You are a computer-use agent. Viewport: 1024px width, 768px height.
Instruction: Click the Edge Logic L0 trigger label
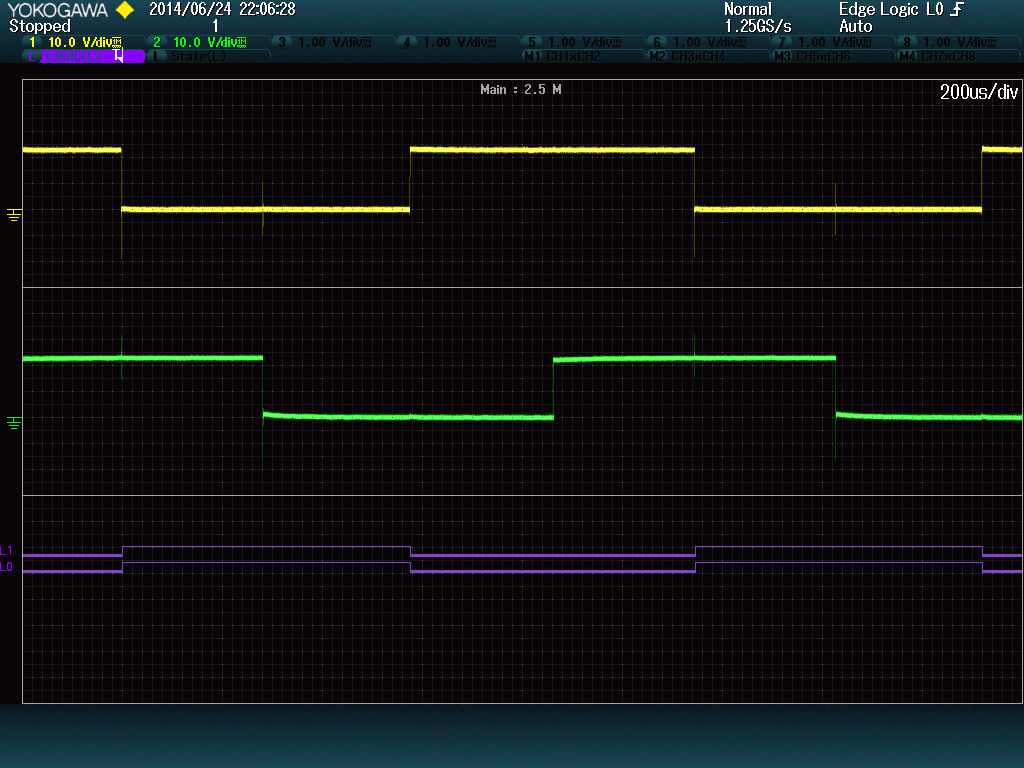tap(891, 9)
